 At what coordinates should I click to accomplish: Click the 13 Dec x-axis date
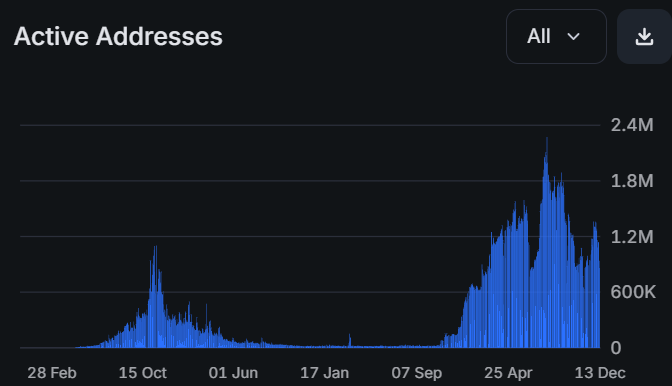tap(600, 373)
